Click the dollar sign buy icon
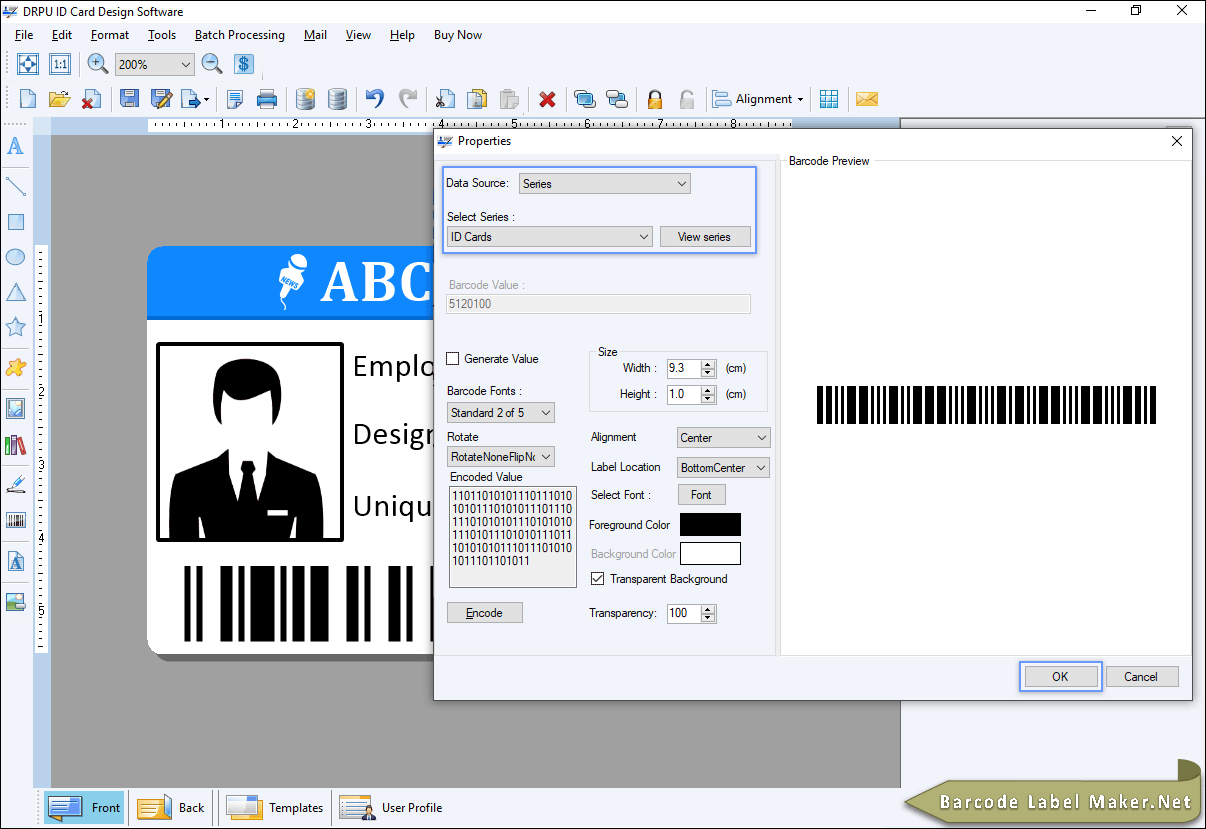This screenshot has height=829, width=1206. (244, 64)
